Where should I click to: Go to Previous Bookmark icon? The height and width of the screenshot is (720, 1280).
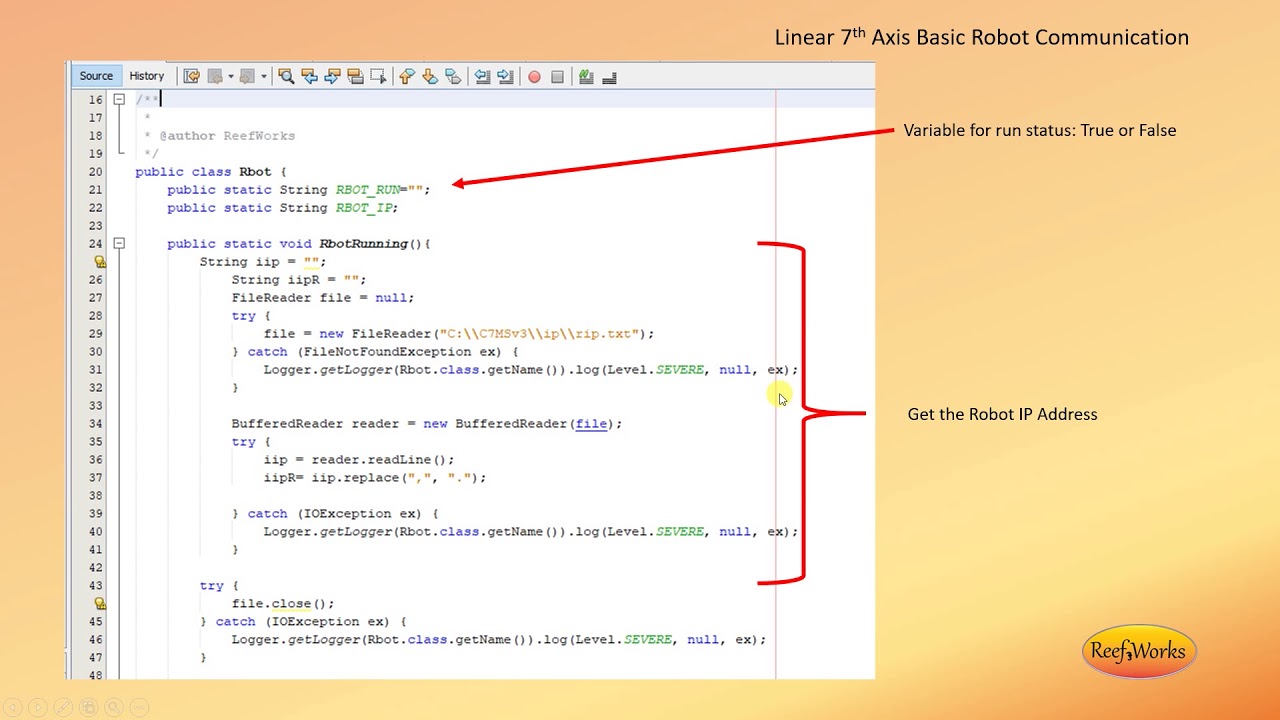pyautogui.click(x=406, y=76)
